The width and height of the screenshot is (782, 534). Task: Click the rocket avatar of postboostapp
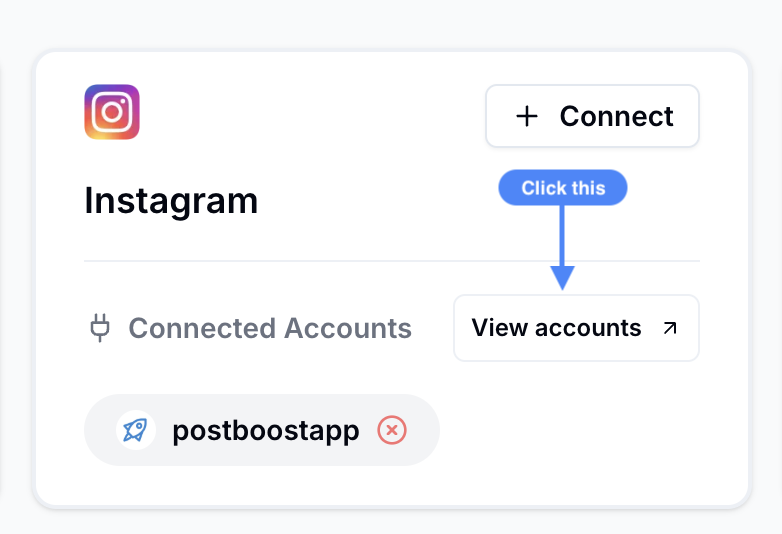(136, 430)
